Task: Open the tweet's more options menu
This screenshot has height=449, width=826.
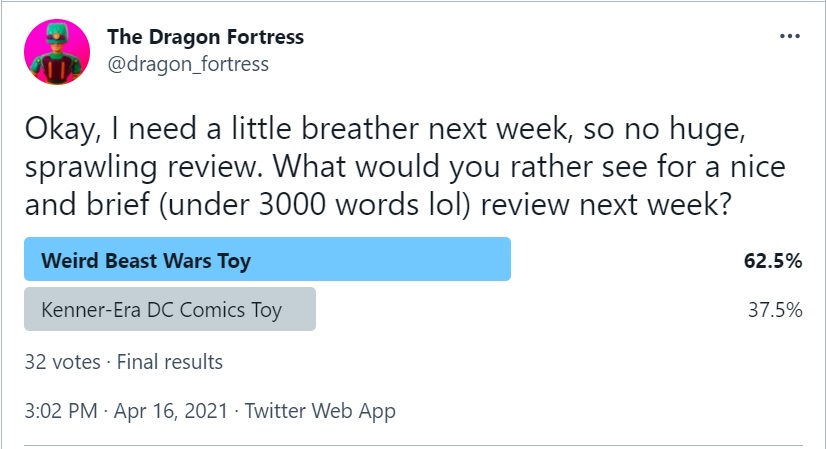Action: [x=789, y=37]
